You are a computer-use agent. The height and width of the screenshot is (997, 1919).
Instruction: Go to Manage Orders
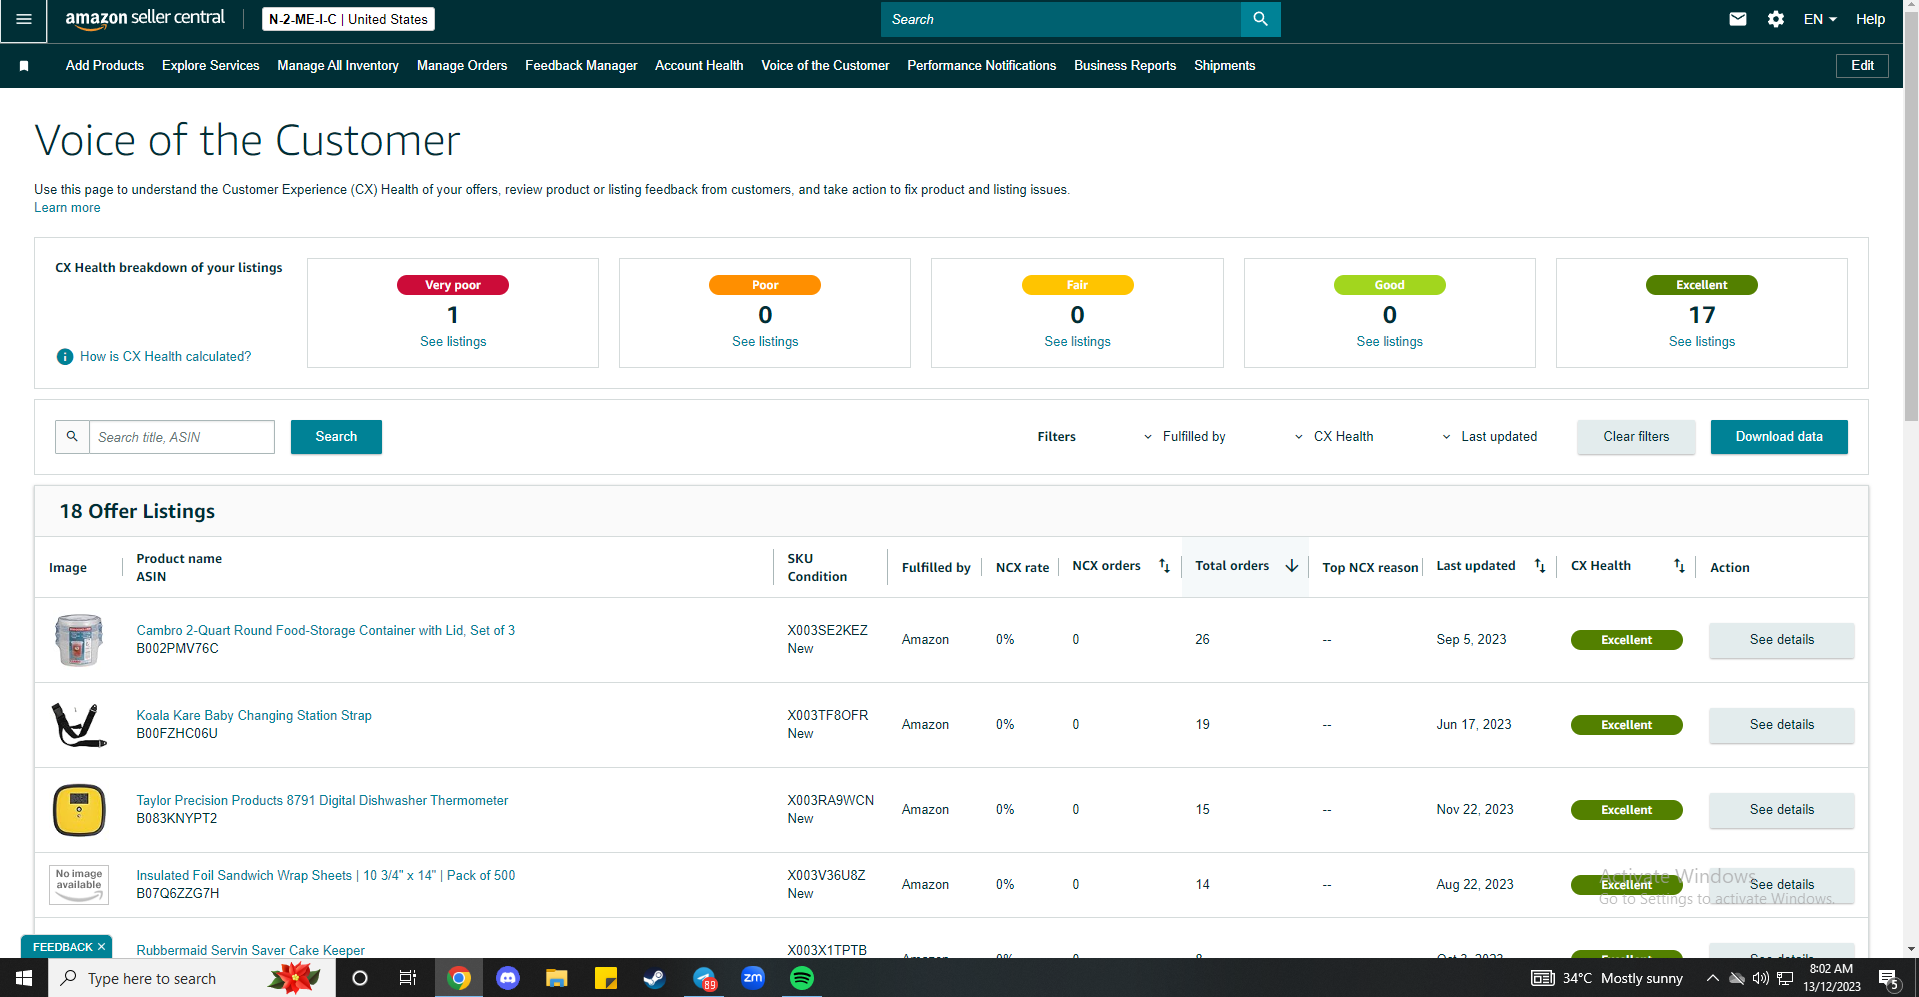tap(462, 66)
